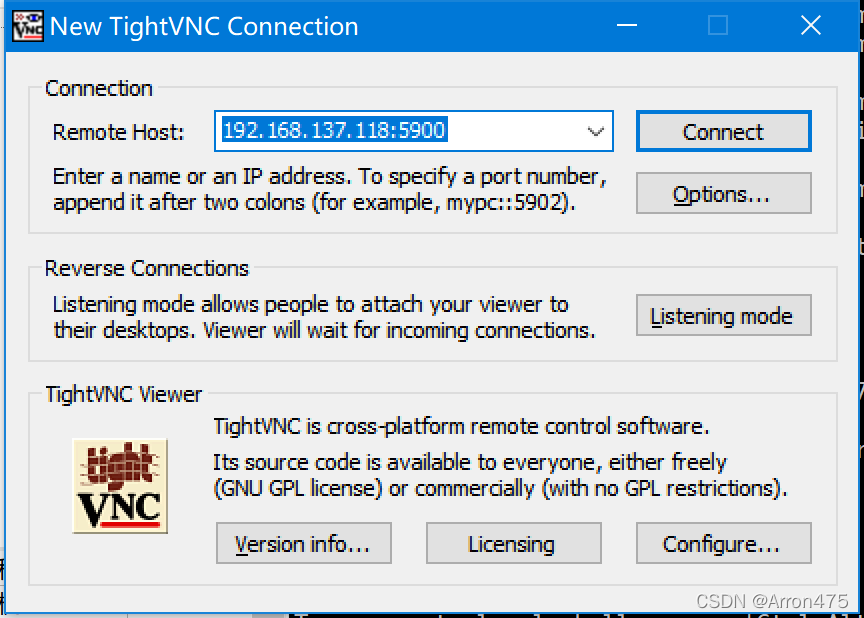
Task: Open the Licensing information
Action: click(514, 543)
